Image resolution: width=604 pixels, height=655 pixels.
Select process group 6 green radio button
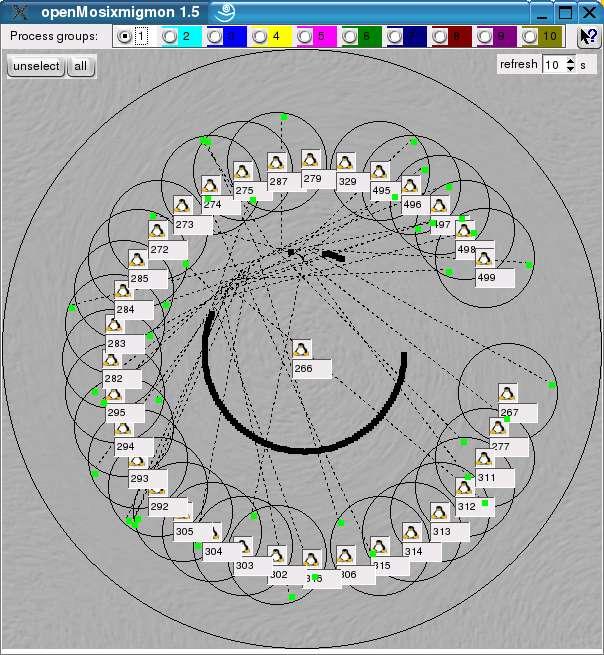[350, 36]
